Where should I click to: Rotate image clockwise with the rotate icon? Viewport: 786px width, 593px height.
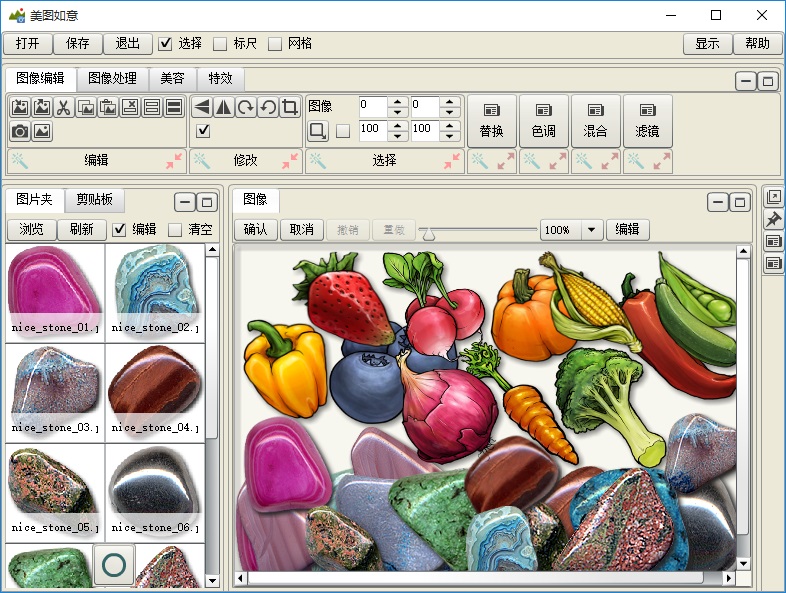246,107
